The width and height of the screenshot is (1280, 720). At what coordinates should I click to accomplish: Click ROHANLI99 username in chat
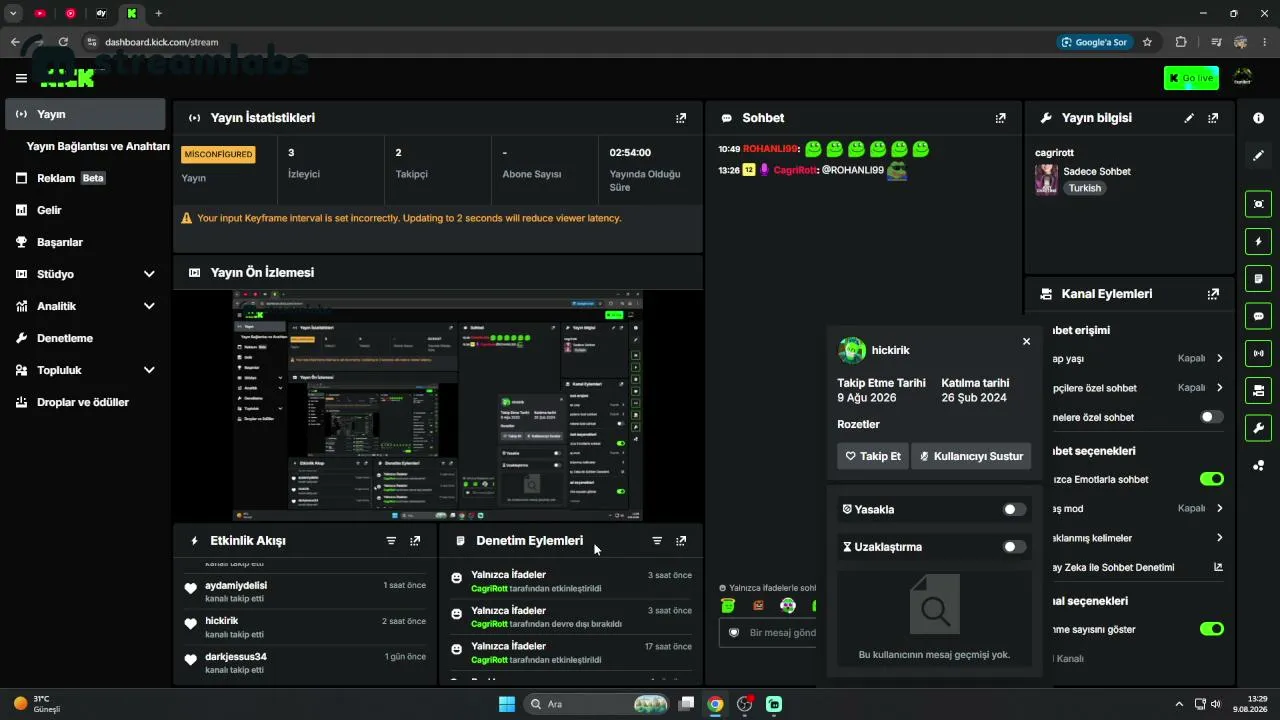click(770, 149)
